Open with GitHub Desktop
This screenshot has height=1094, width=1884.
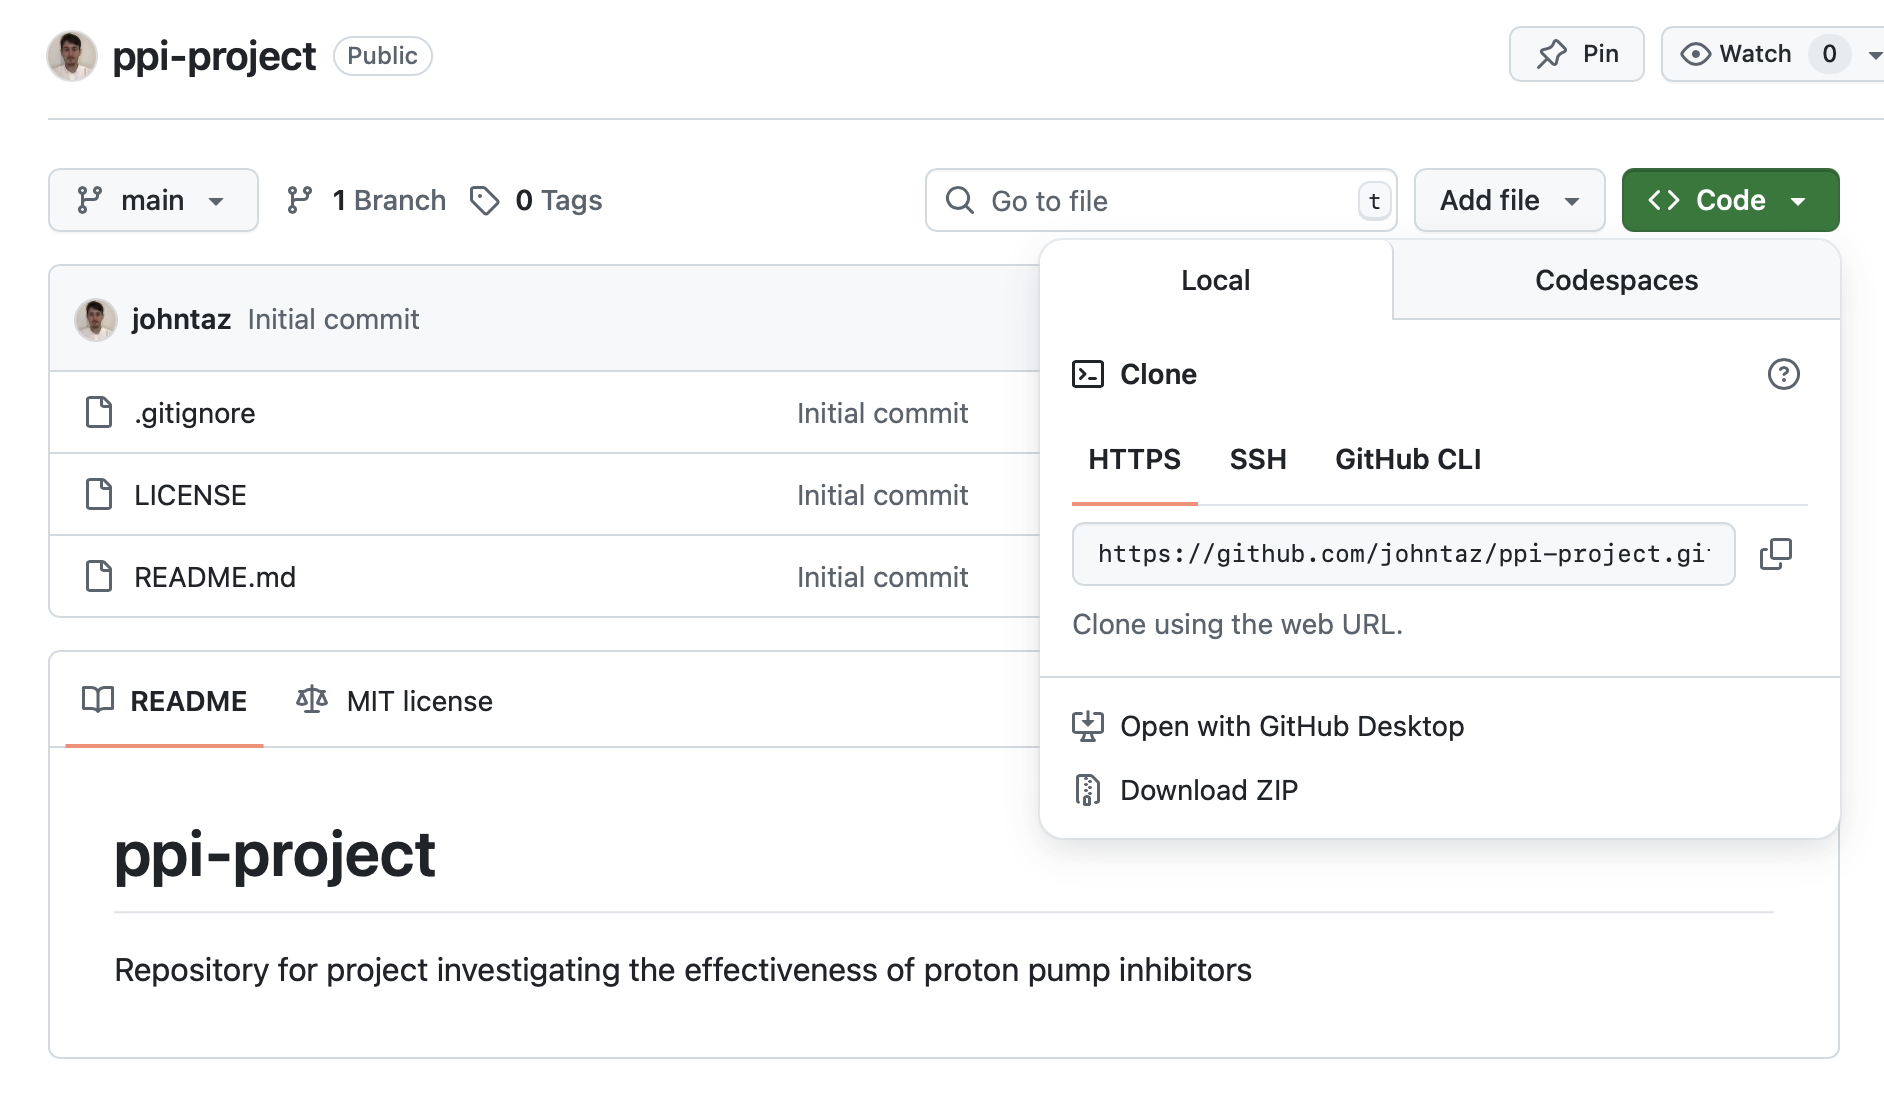click(1292, 726)
